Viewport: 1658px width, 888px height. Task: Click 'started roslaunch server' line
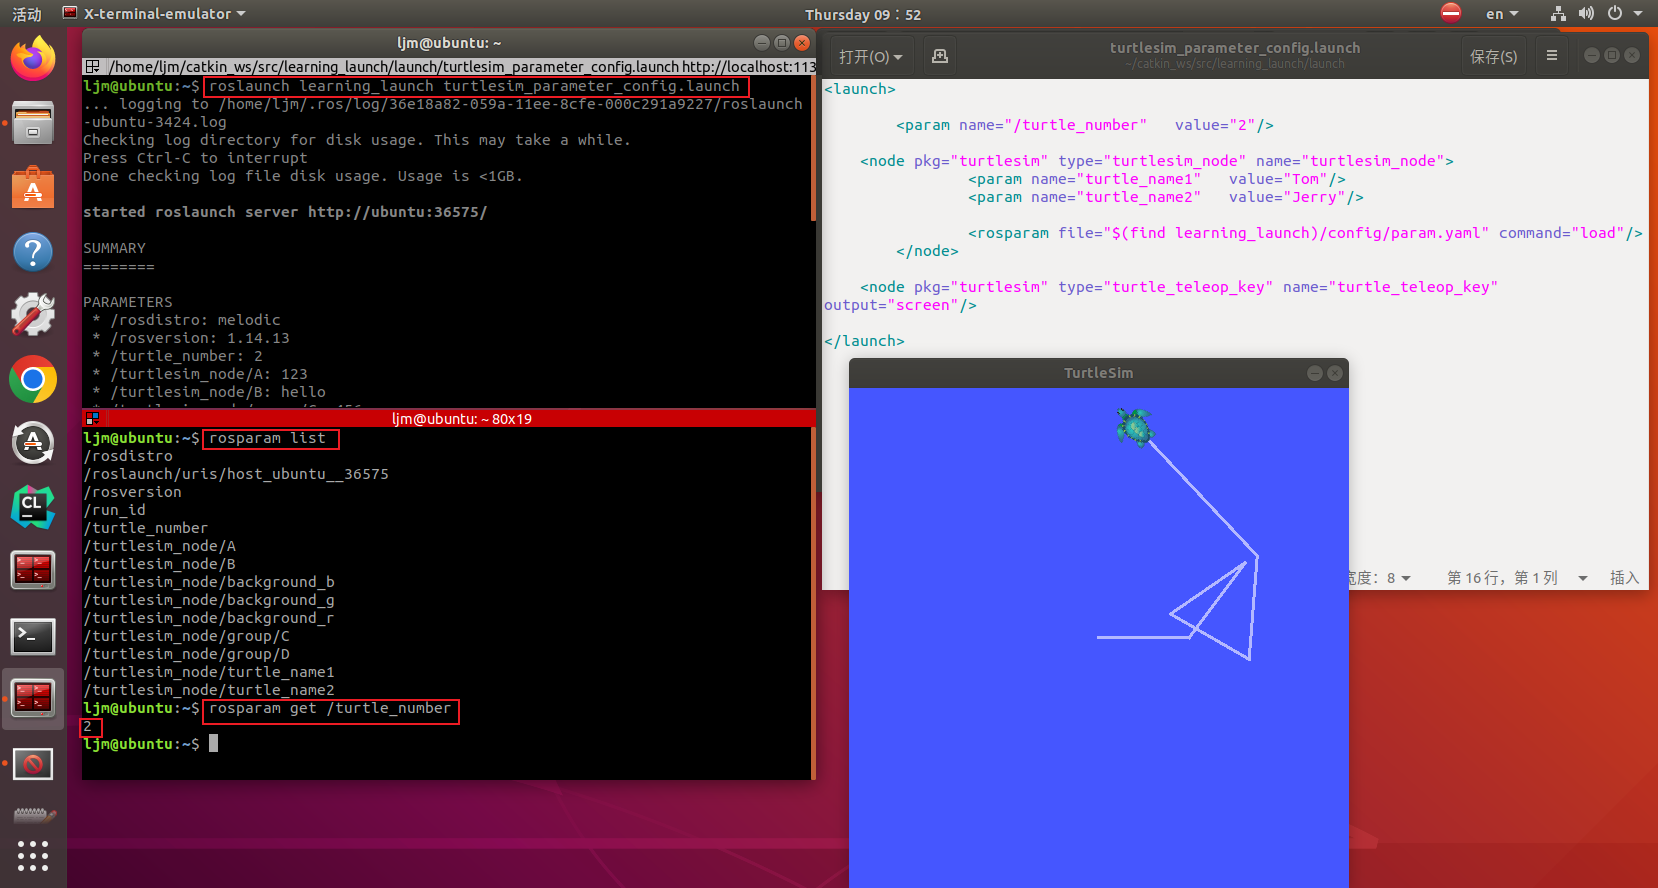point(285,212)
